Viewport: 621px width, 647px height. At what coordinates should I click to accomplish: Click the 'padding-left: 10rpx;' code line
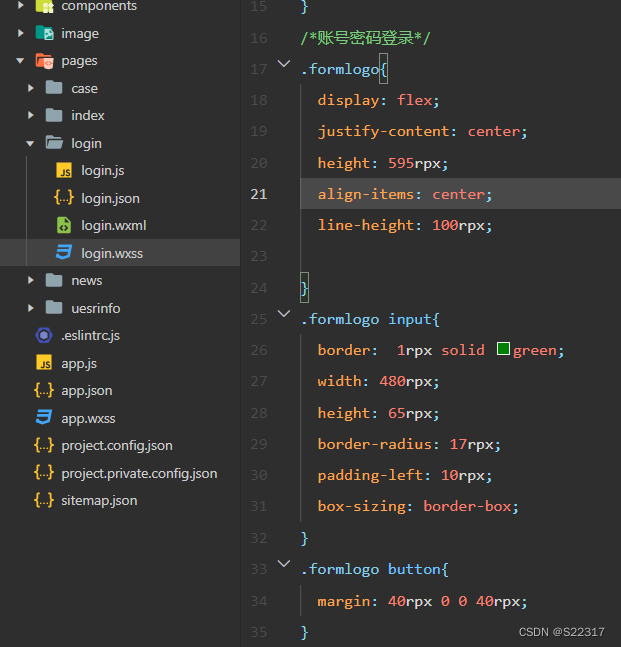point(405,475)
